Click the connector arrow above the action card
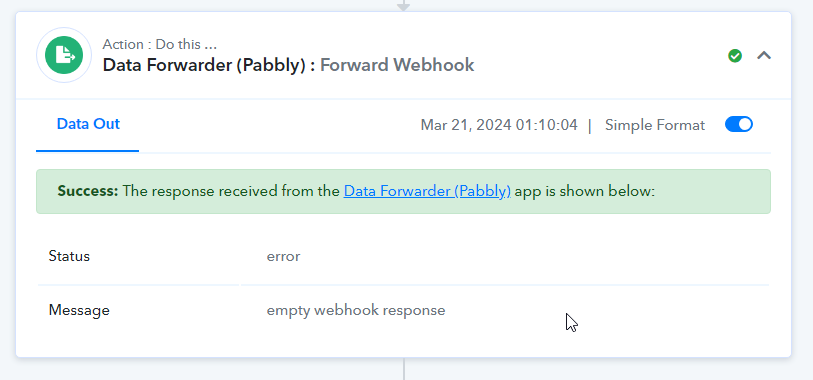 tap(403, 6)
